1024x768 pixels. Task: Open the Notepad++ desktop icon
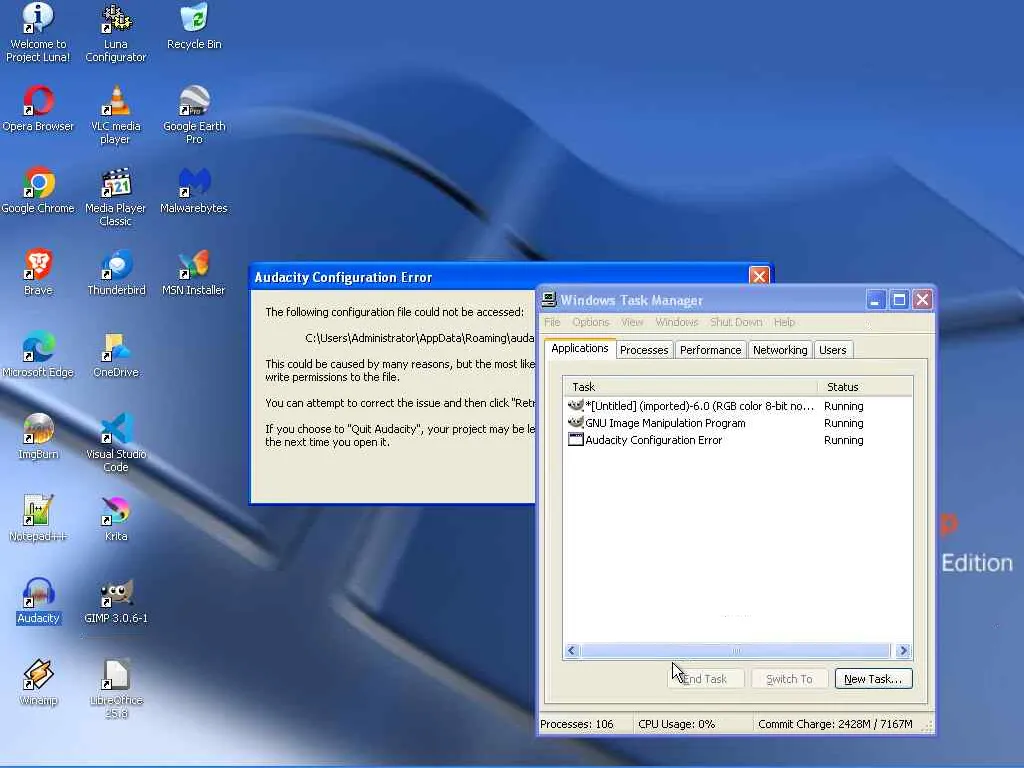pos(38,519)
